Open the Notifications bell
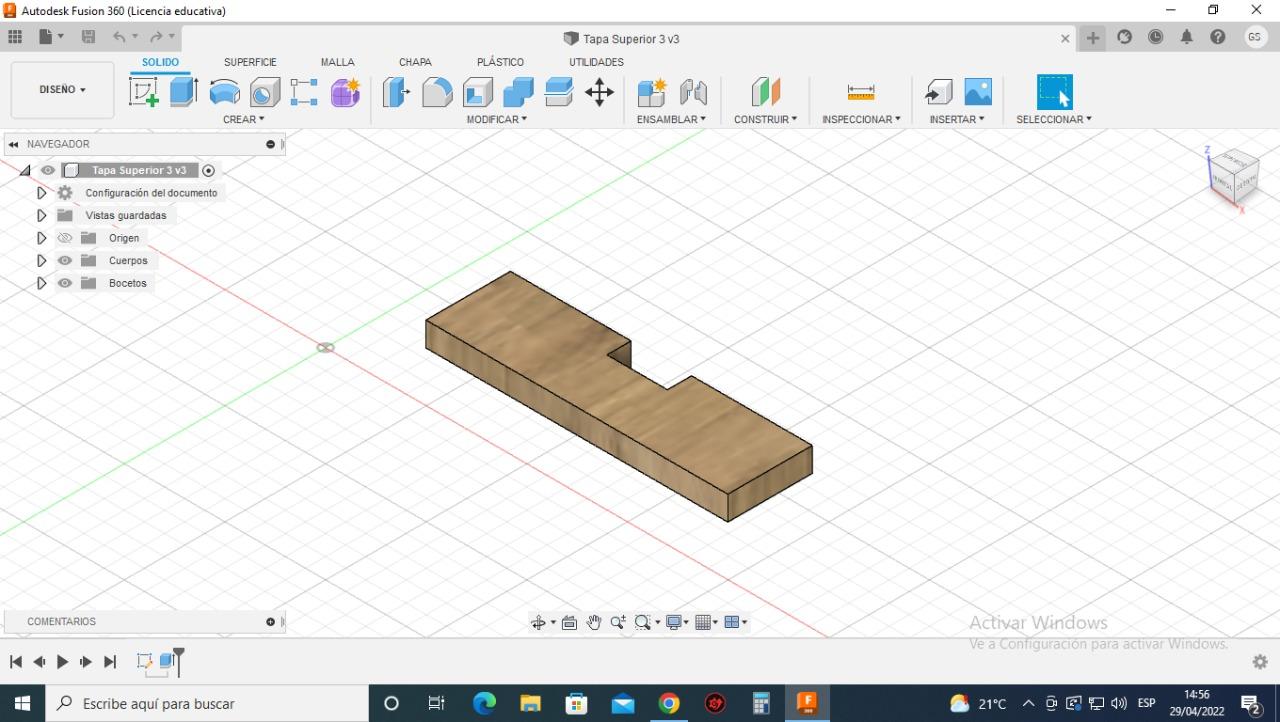 point(1187,37)
